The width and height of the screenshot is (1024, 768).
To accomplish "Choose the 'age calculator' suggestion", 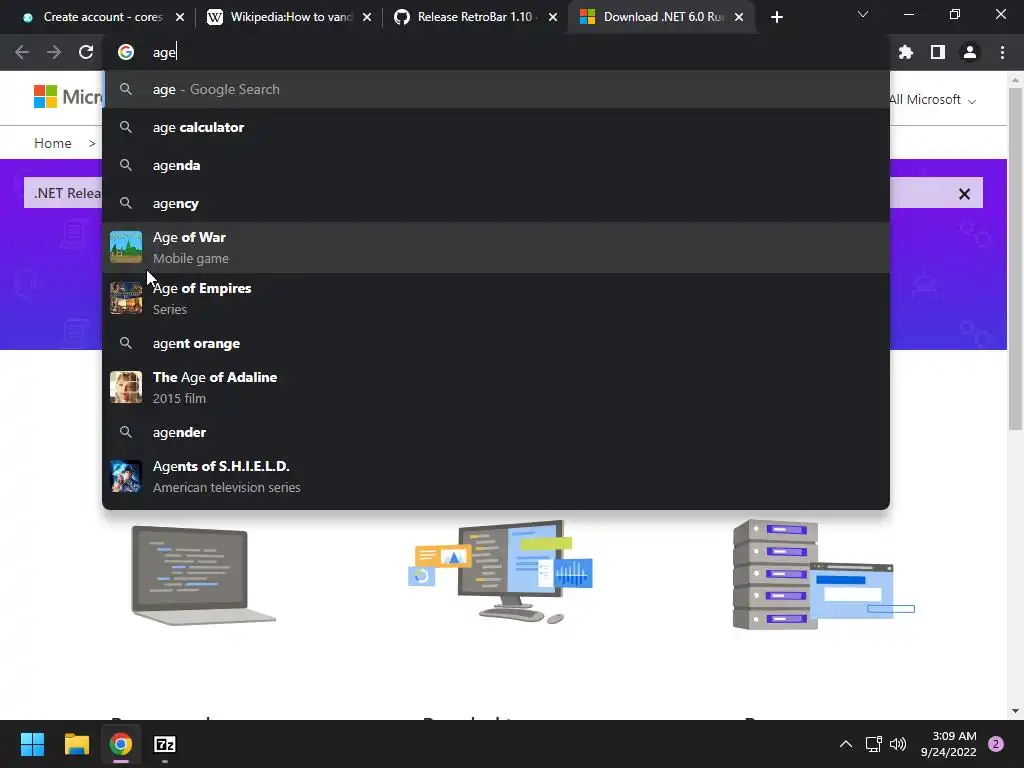I will pyautogui.click(x=496, y=127).
